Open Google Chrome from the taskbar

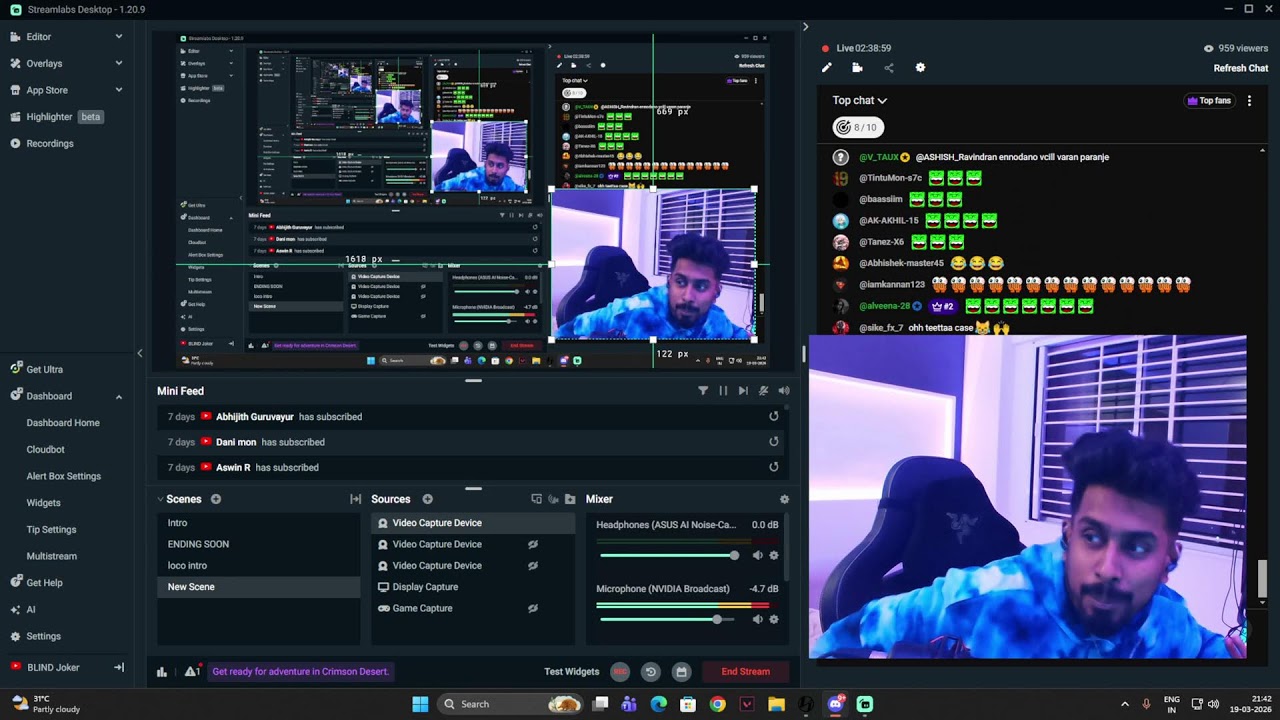click(717, 704)
